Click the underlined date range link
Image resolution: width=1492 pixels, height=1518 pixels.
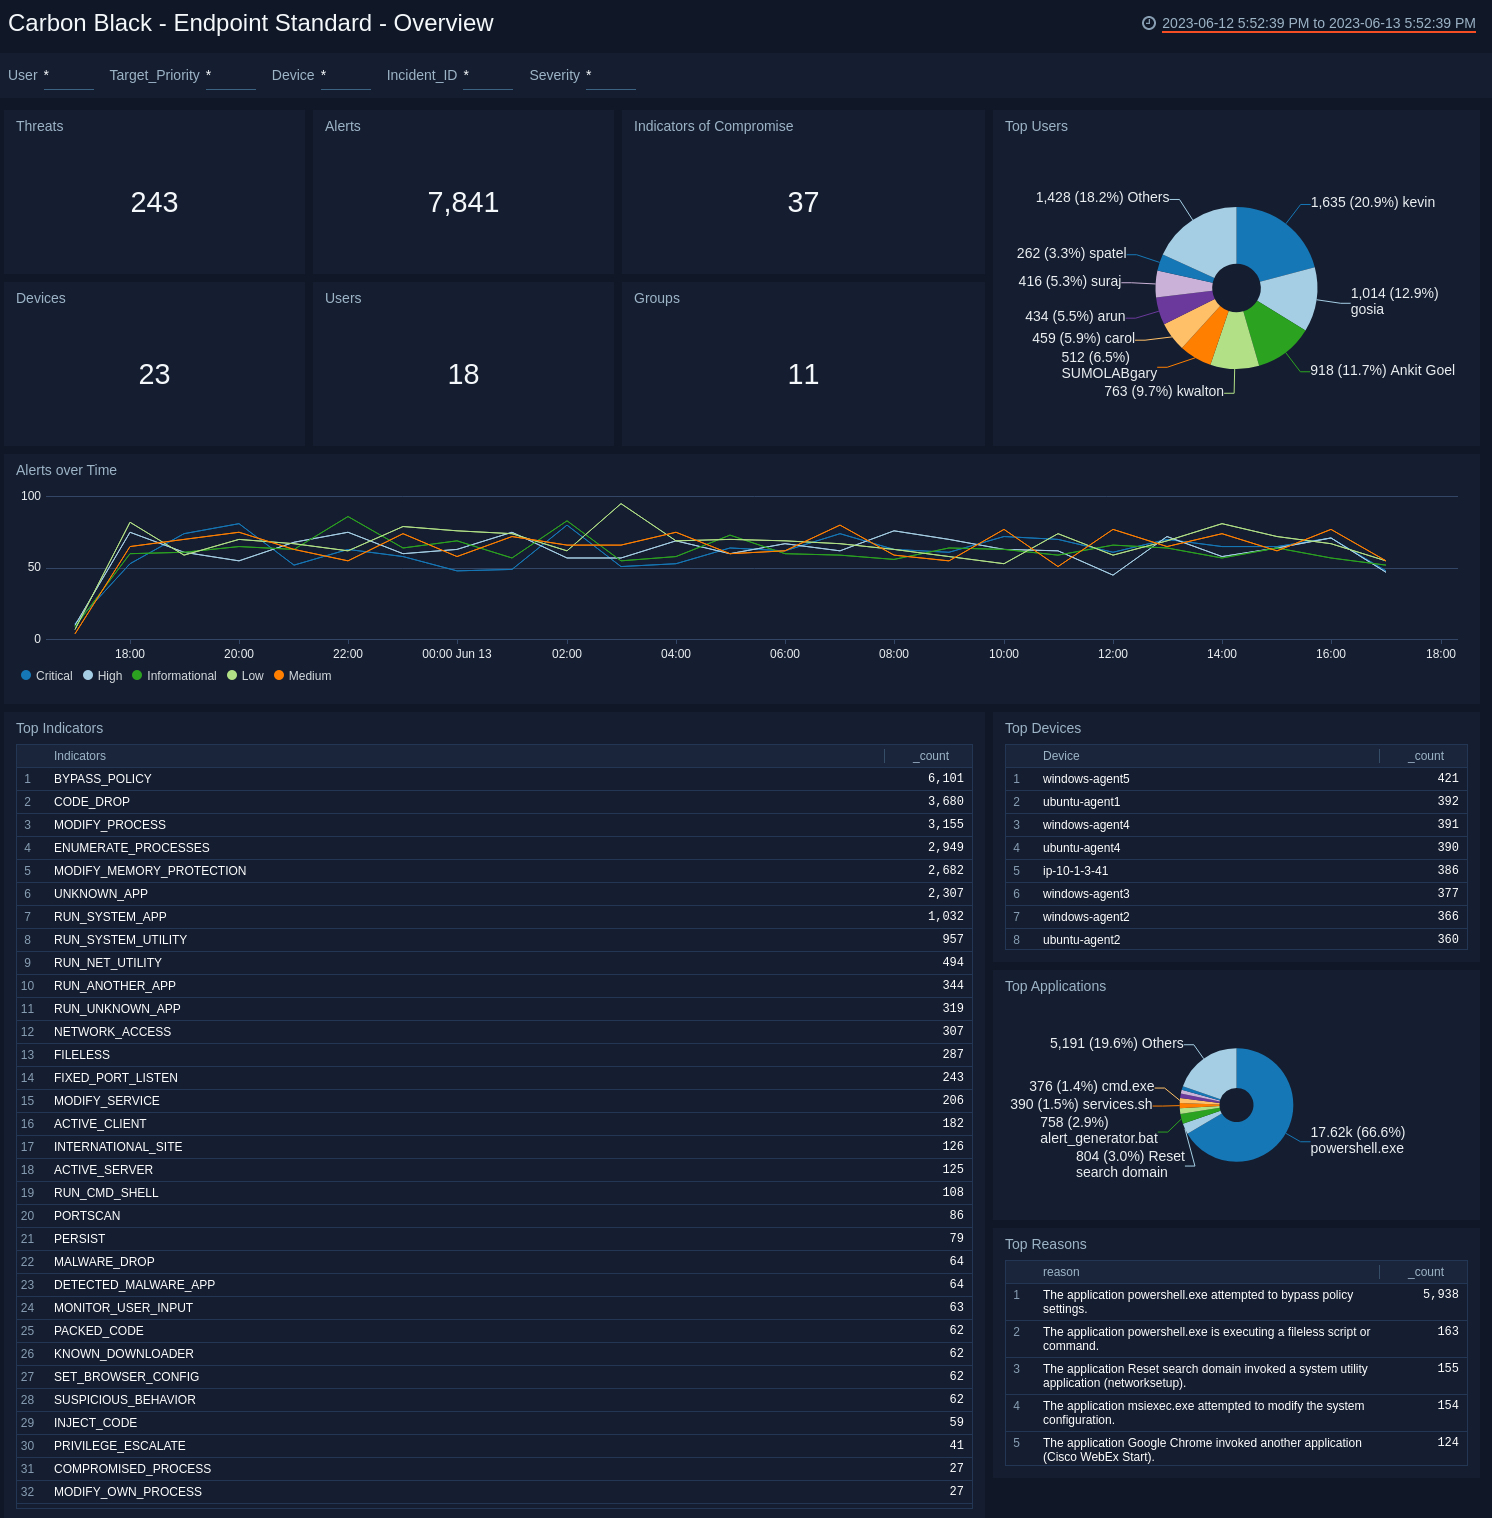[x=1318, y=22]
